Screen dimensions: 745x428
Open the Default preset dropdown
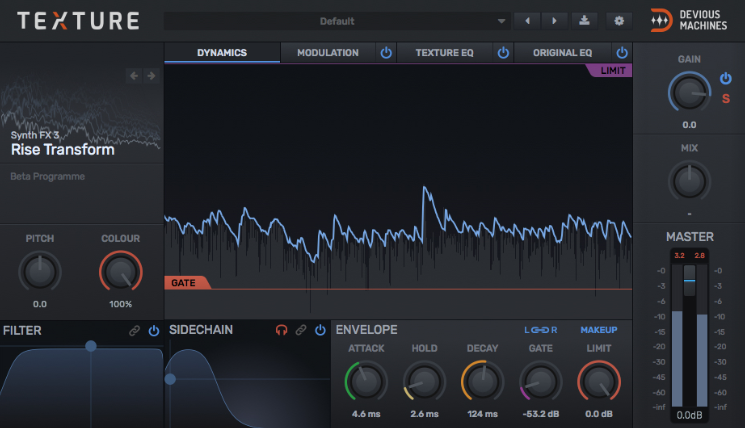tap(339, 20)
